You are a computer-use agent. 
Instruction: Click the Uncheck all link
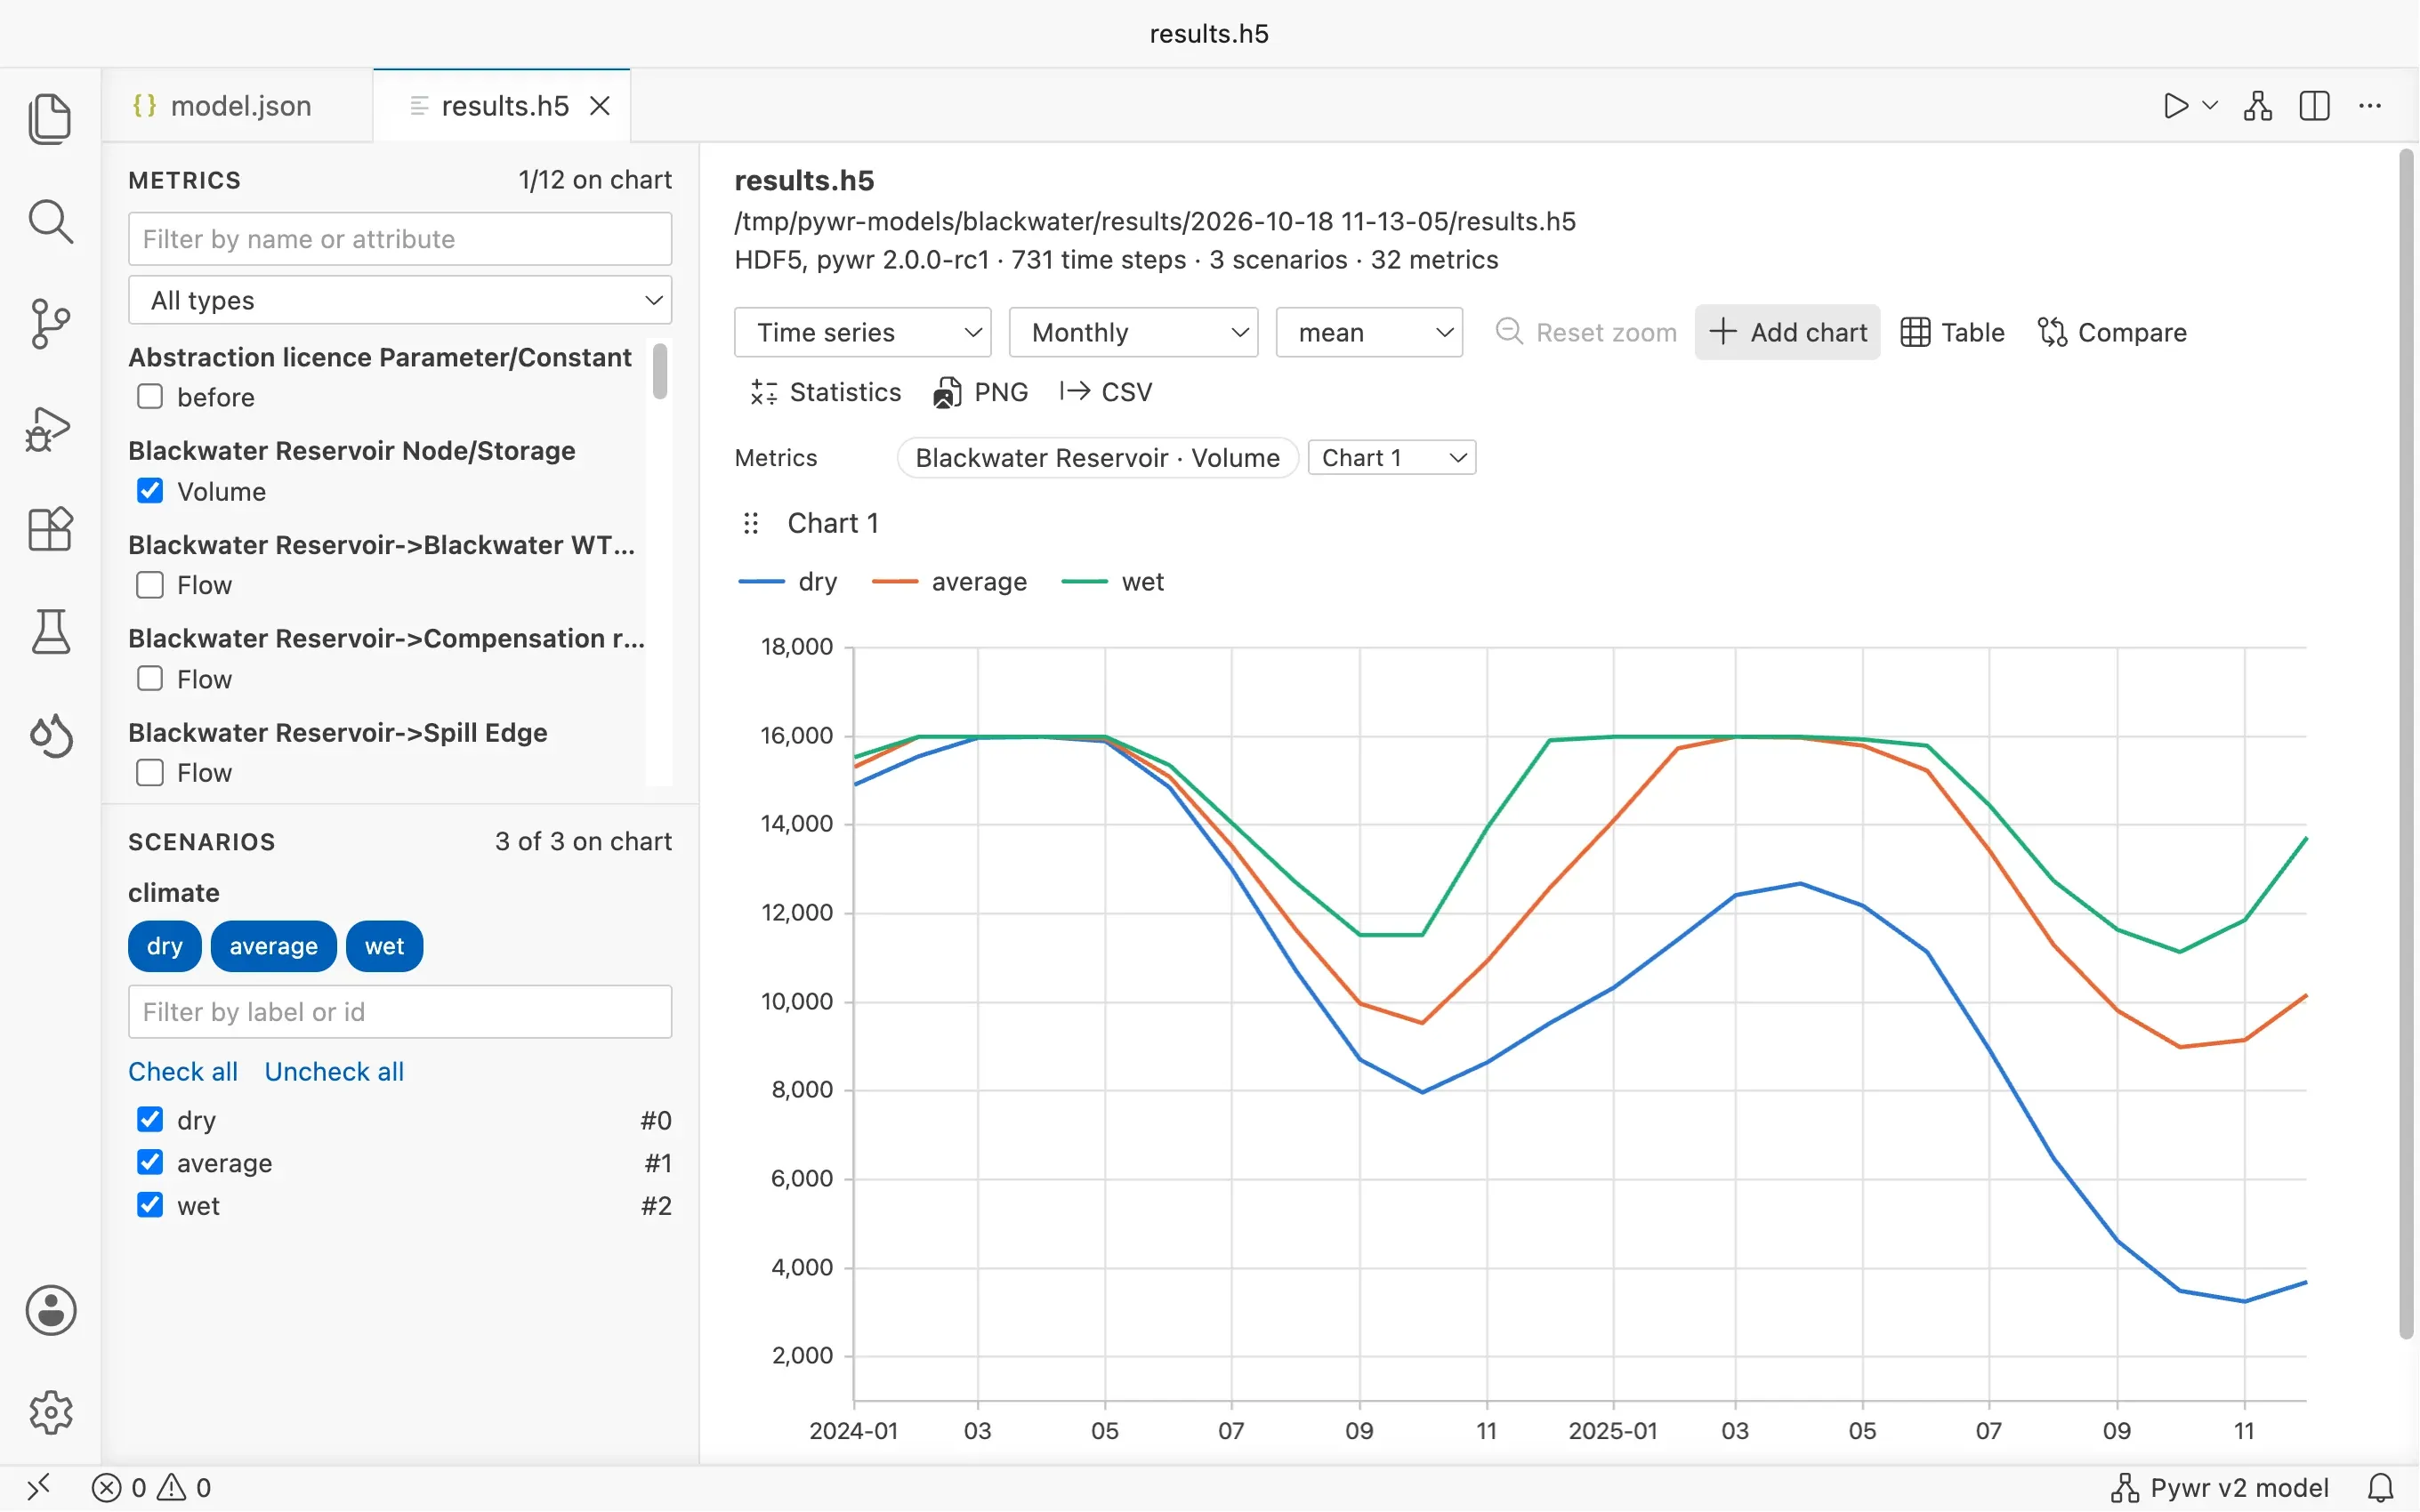pos(334,1071)
